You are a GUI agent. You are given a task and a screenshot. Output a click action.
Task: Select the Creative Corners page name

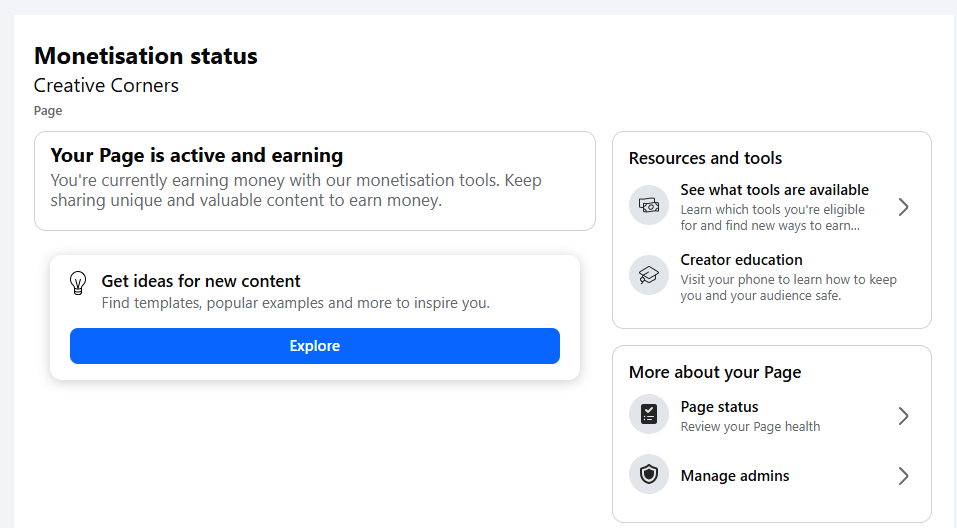tap(106, 86)
